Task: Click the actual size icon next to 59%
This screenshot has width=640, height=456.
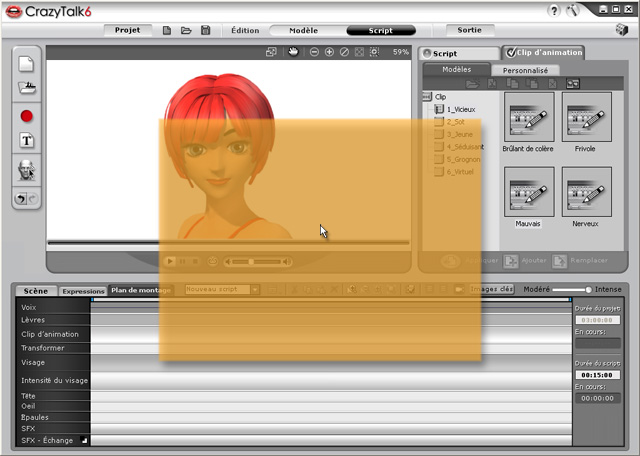Action: tap(374, 52)
